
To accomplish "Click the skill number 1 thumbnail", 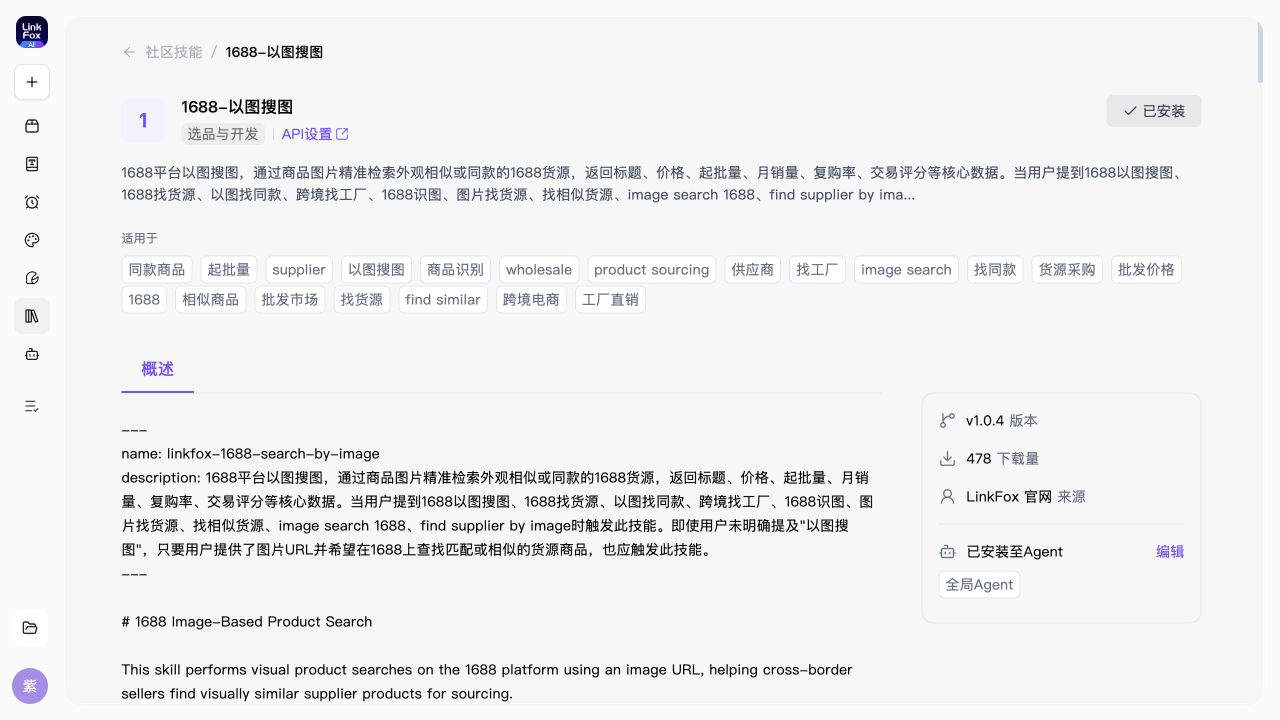I will tap(143, 120).
